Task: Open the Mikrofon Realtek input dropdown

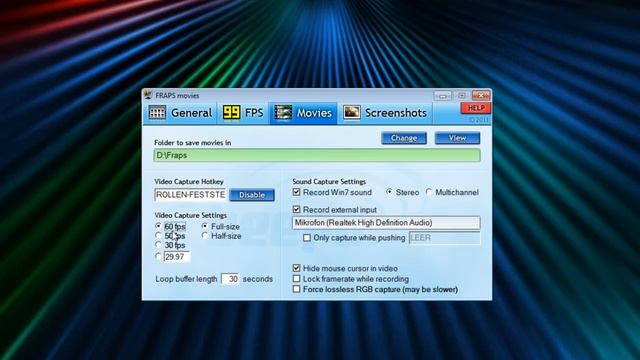Action: pos(386,222)
